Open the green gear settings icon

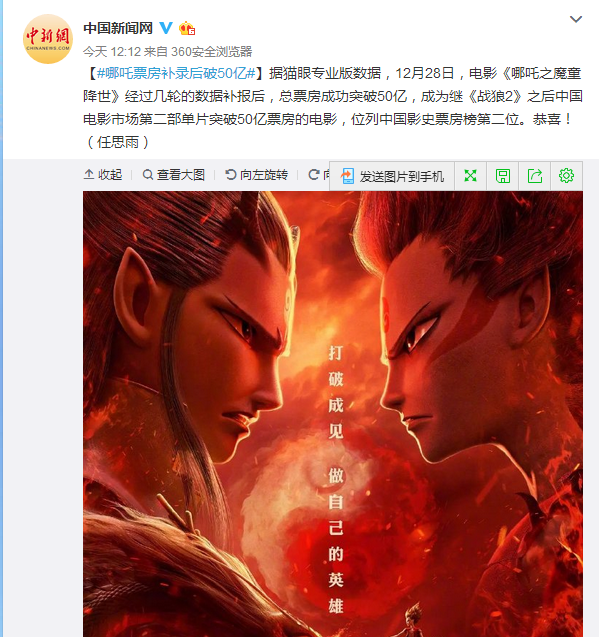566,176
